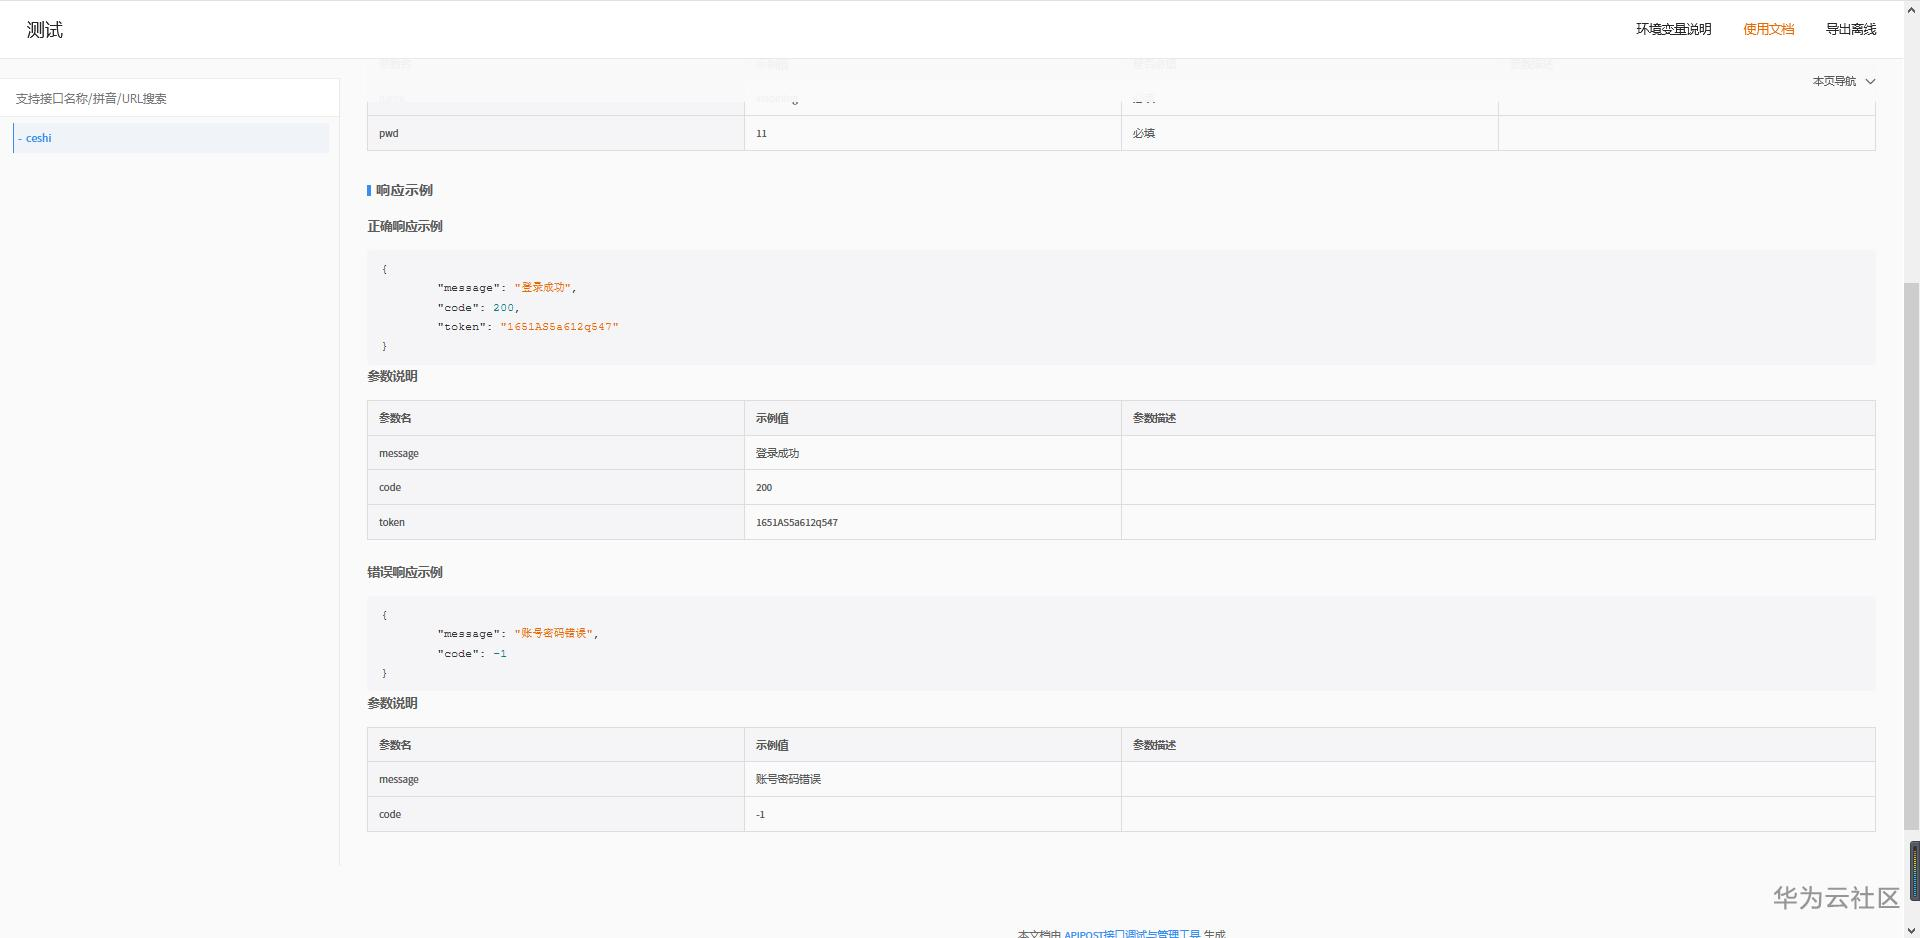Click the pwd parameter name cell
Viewport: 1920px width, 938px height.
556,133
